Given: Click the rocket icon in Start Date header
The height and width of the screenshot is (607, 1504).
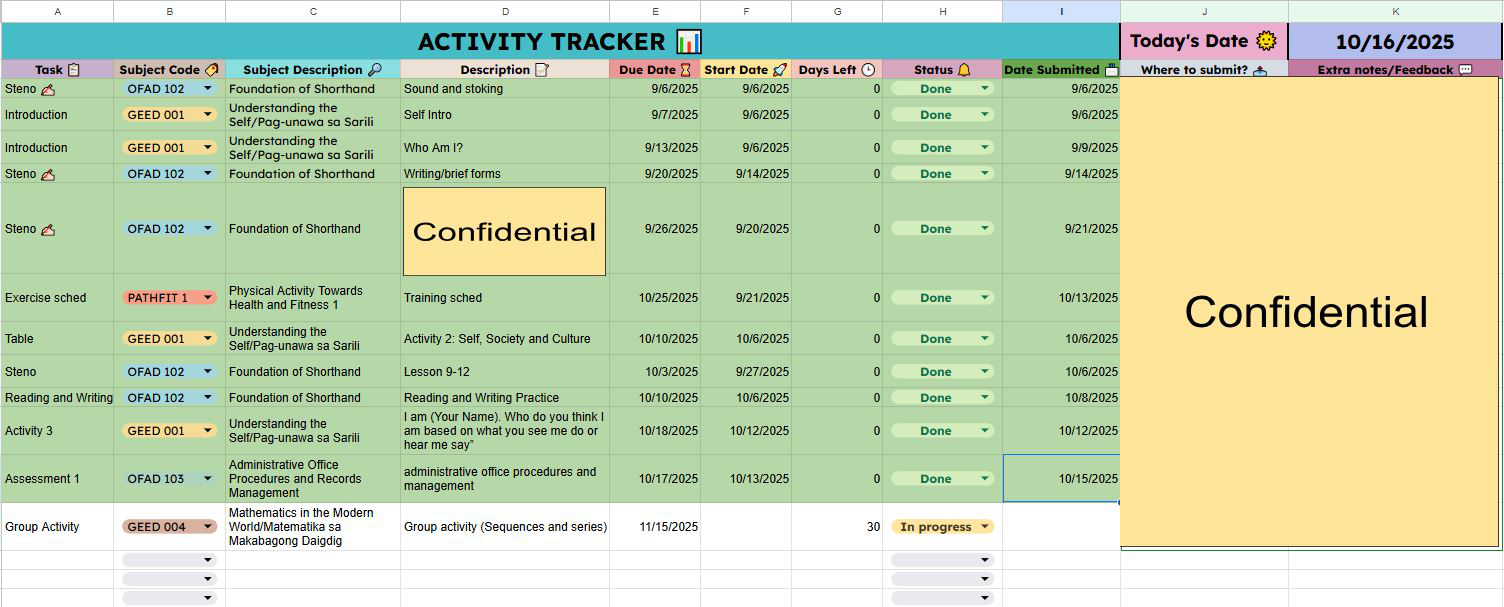Looking at the screenshot, I should click(x=780, y=70).
